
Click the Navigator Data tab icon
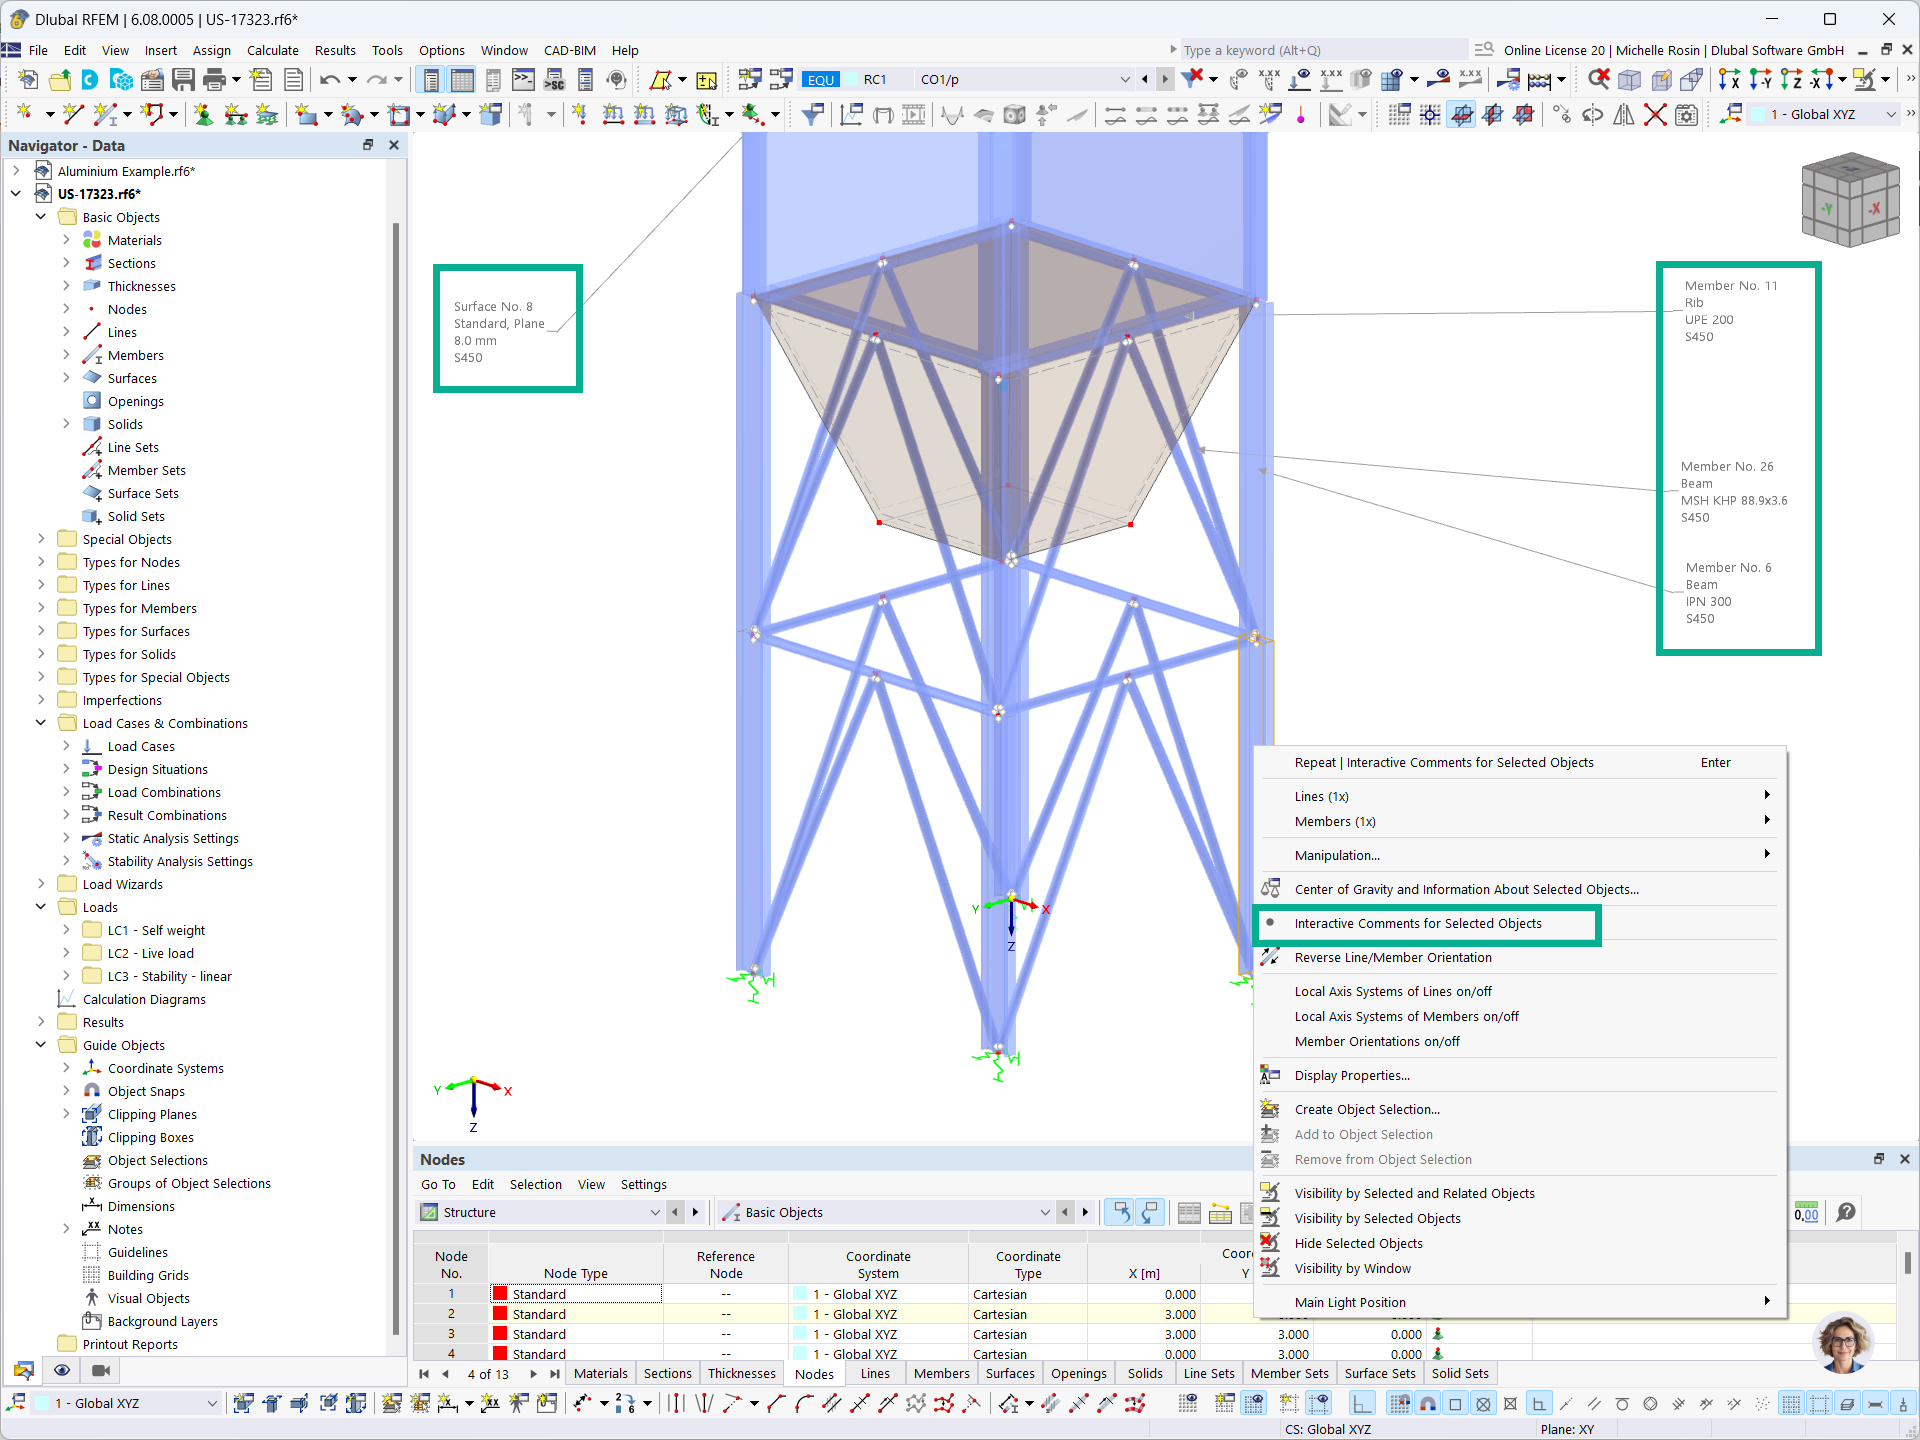(24, 1370)
